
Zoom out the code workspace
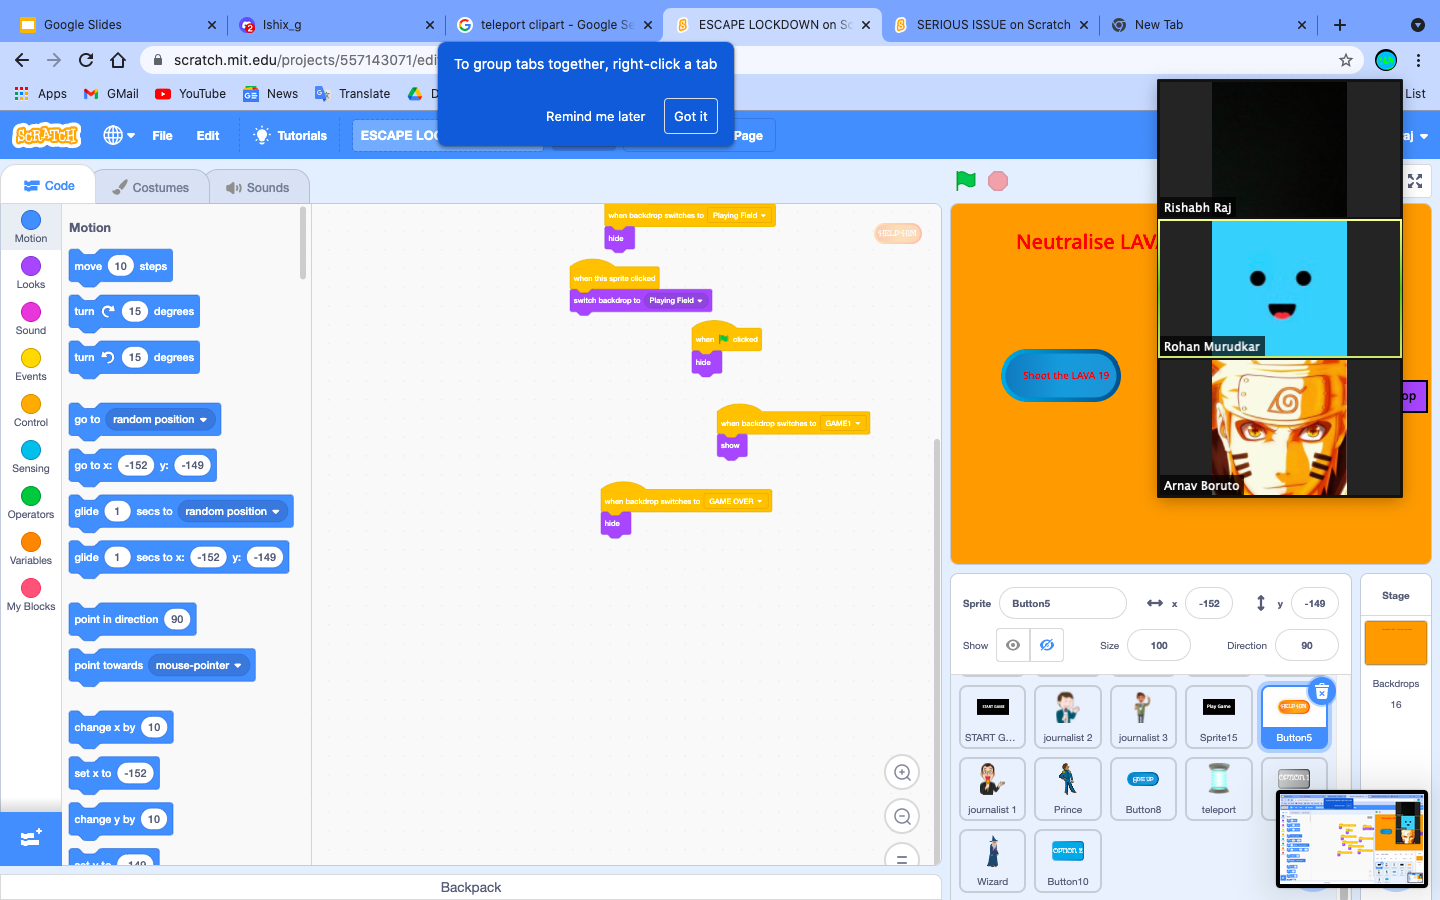pos(902,816)
